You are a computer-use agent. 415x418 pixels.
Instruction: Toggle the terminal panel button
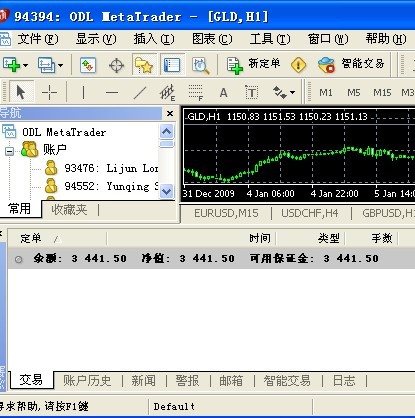coord(172,65)
